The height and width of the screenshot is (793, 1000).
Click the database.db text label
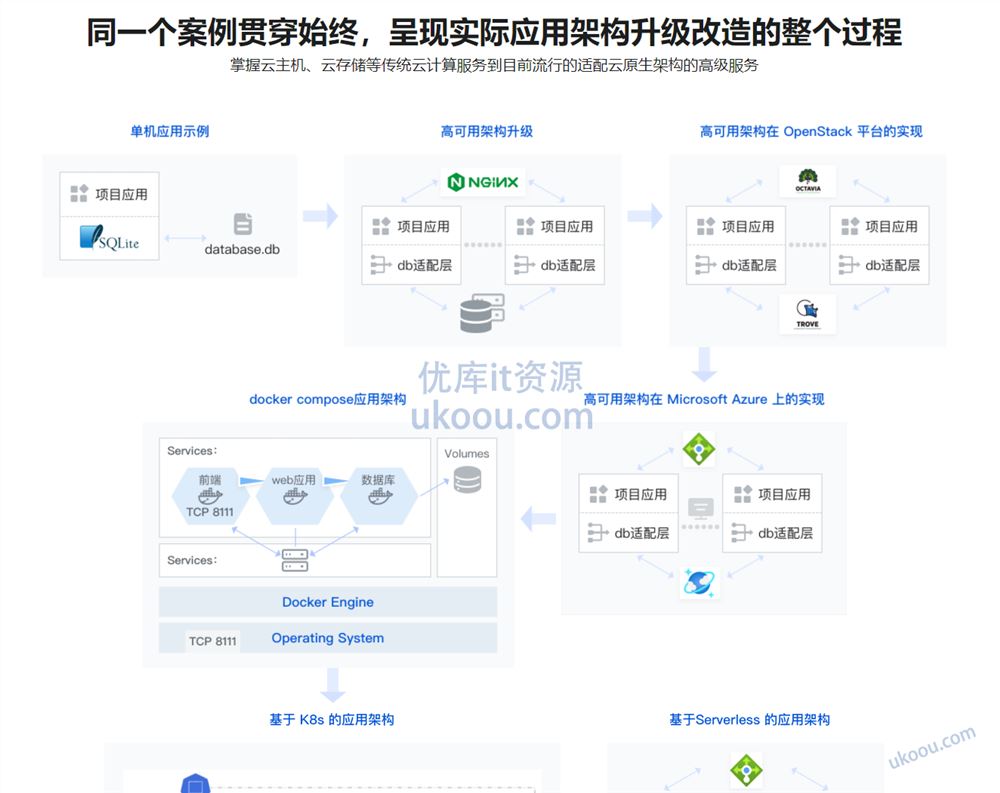(242, 249)
